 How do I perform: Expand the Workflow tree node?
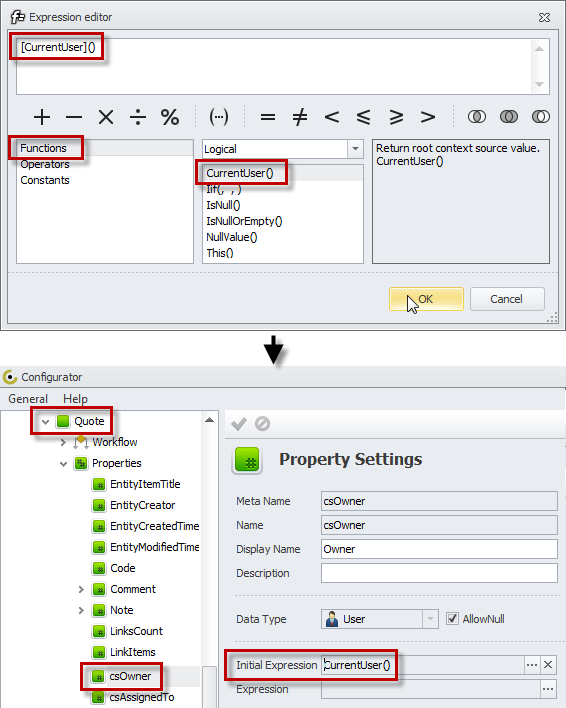63,442
